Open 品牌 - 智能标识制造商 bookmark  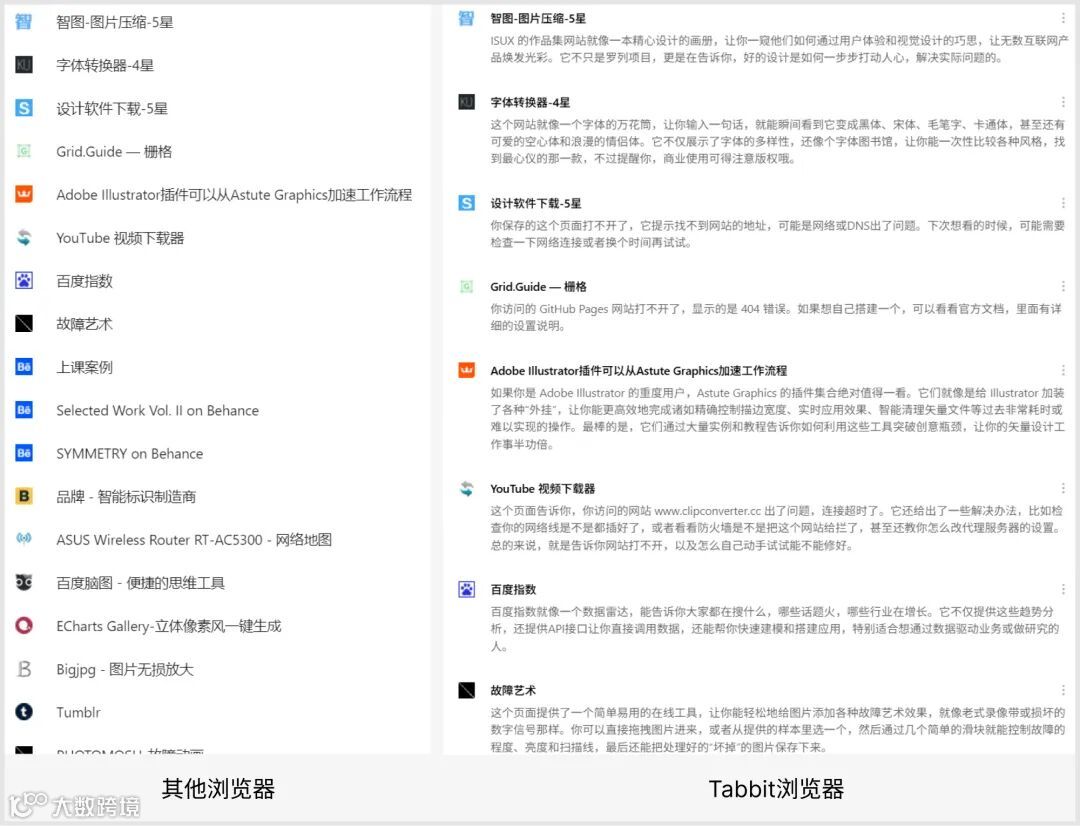coord(126,497)
